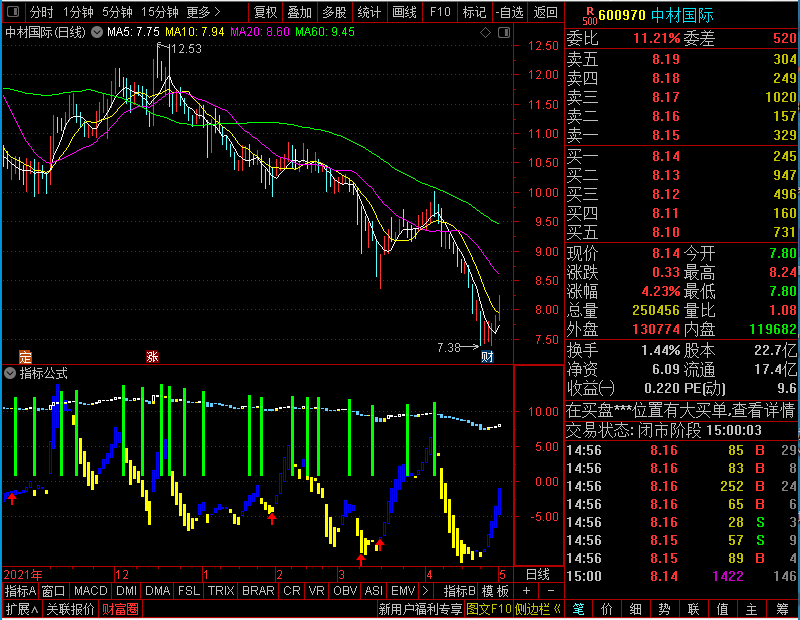The height and width of the screenshot is (620, 800).
Task: Open the 日线 period selector
Action: pos(538,575)
